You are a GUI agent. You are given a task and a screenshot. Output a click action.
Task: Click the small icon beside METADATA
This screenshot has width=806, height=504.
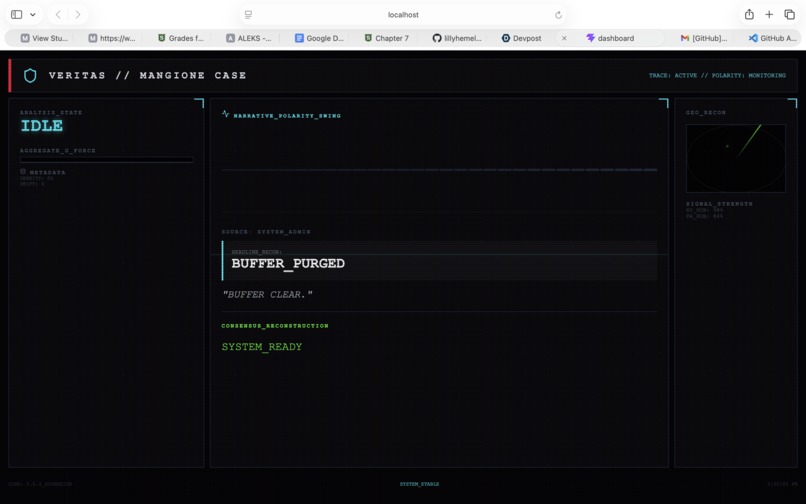(23, 171)
